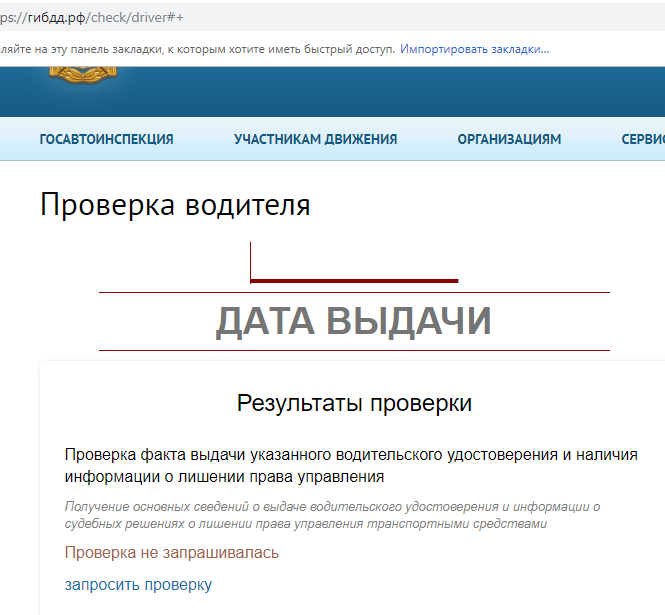The width and height of the screenshot is (665, 615).
Task: Click the ДАТА ВЫДАЧИ label
Action: click(x=353, y=321)
